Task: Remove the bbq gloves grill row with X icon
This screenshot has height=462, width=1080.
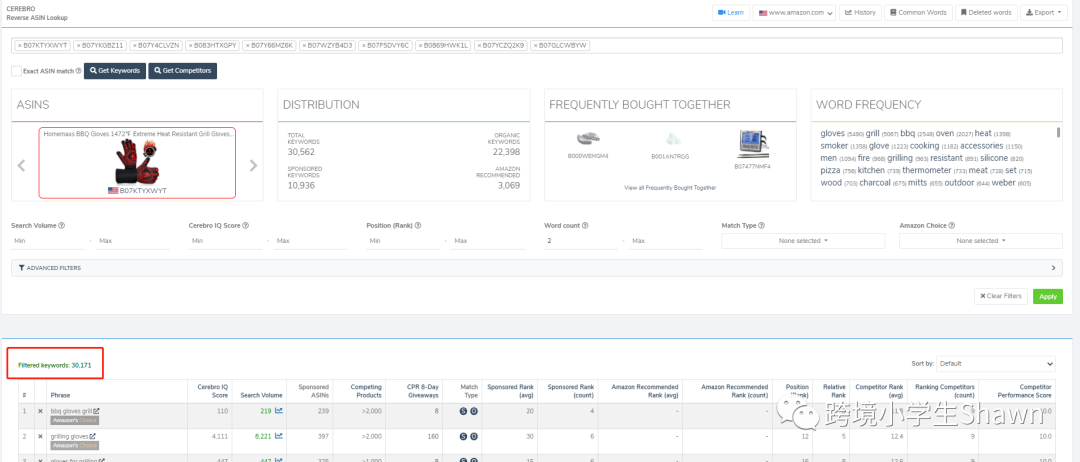Action: [40, 411]
